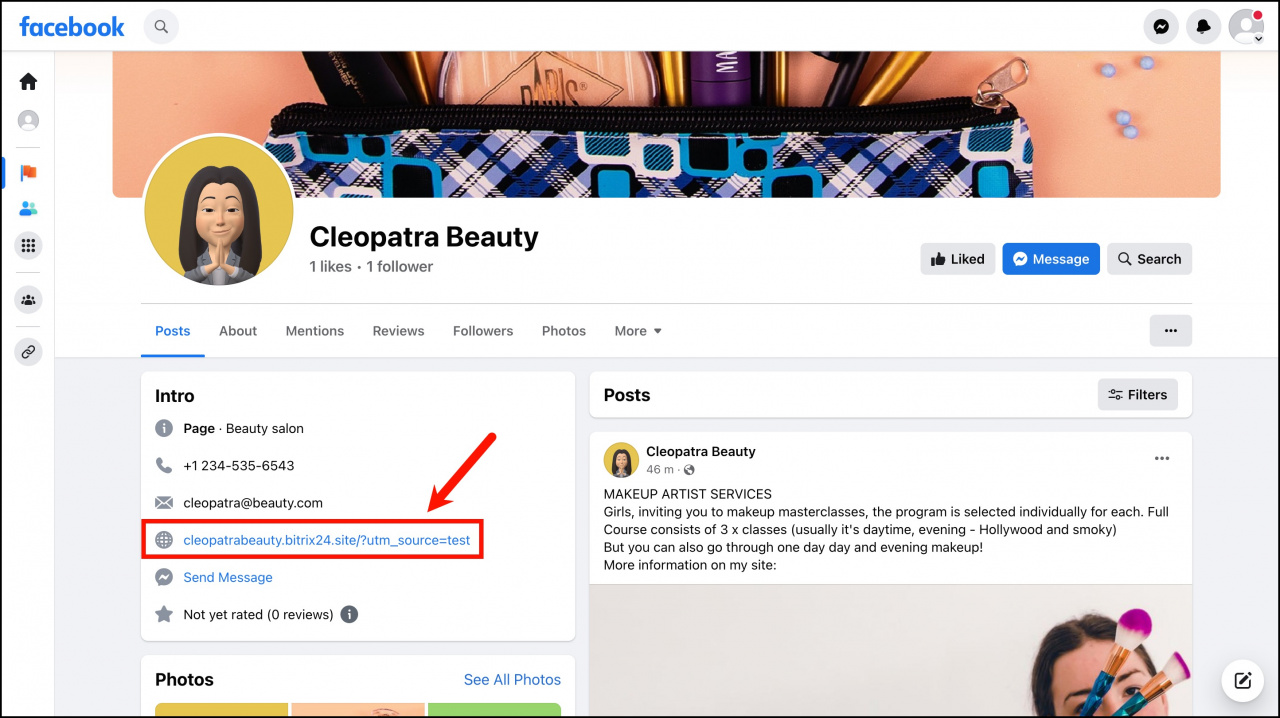Click the info icon next to Not yet rated
This screenshot has height=718, width=1280.
click(x=349, y=614)
